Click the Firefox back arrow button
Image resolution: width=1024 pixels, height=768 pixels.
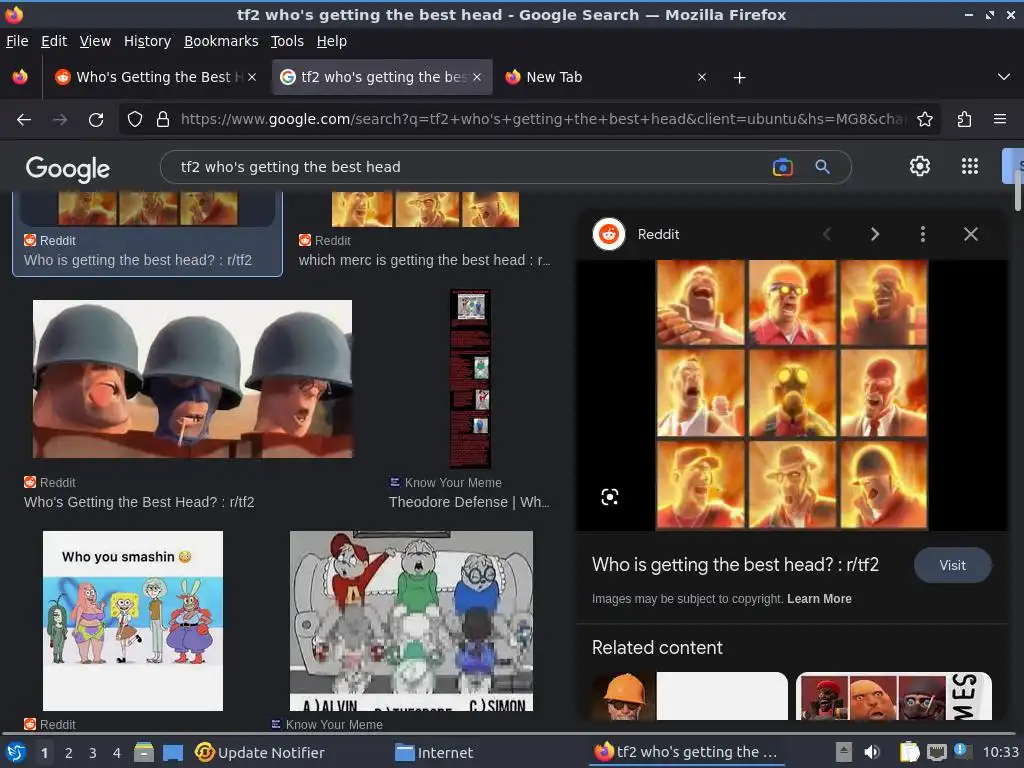pos(24,120)
